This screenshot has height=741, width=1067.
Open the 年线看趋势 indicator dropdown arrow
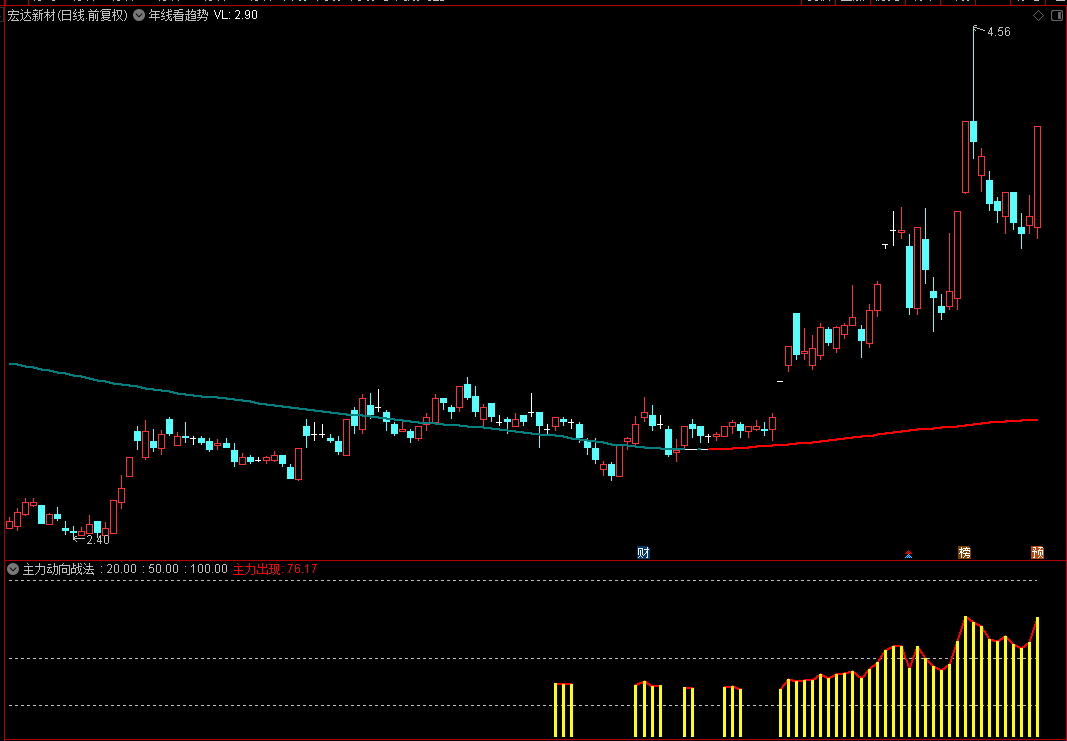(x=139, y=15)
